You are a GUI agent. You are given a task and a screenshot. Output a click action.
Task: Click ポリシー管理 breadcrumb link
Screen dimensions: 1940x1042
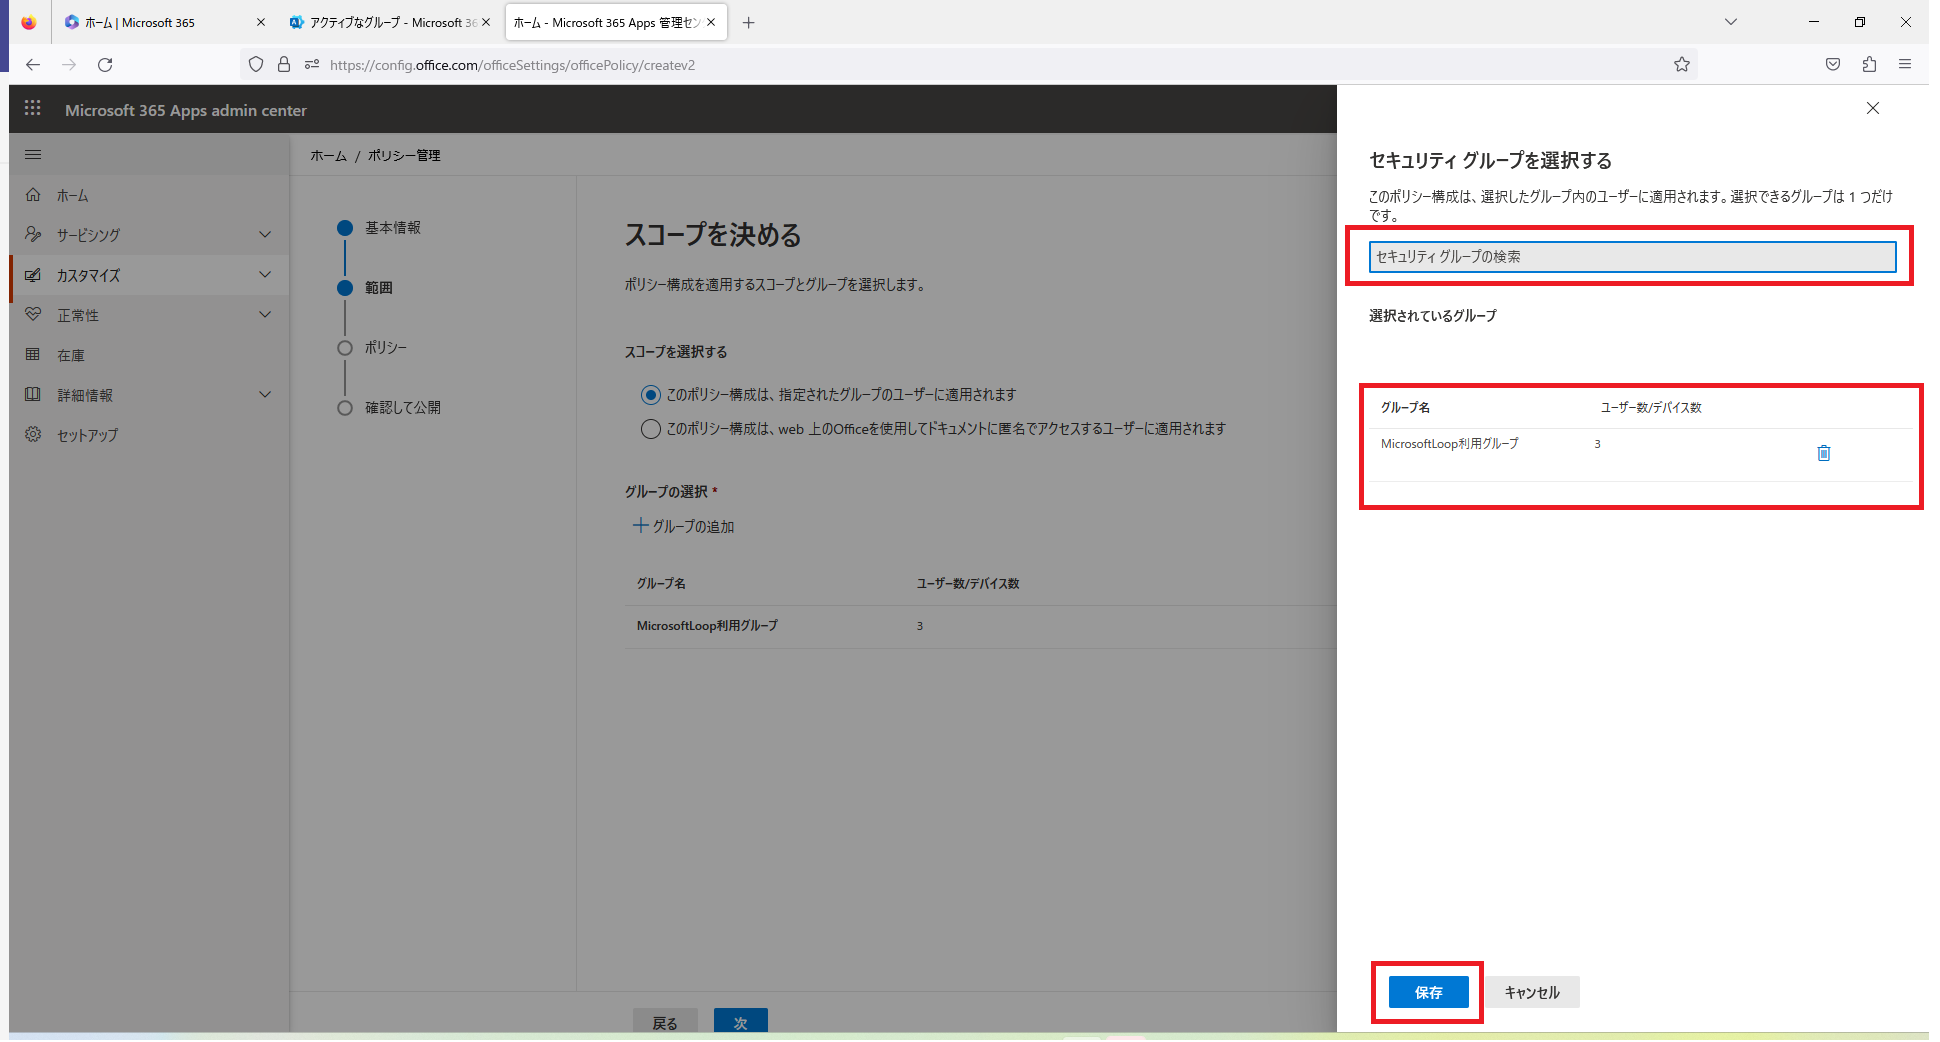click(404, 155)
